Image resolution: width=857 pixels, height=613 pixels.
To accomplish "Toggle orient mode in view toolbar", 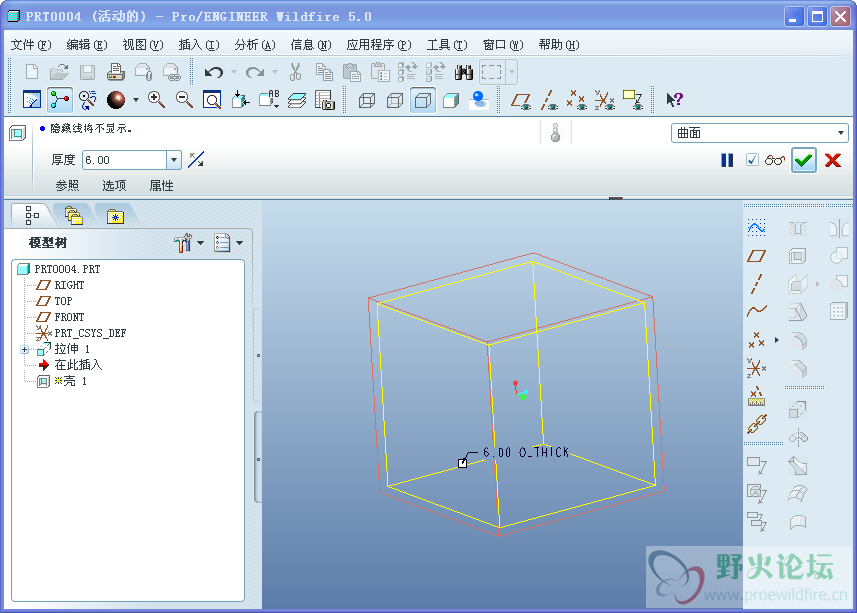I will tap(87, 100).
